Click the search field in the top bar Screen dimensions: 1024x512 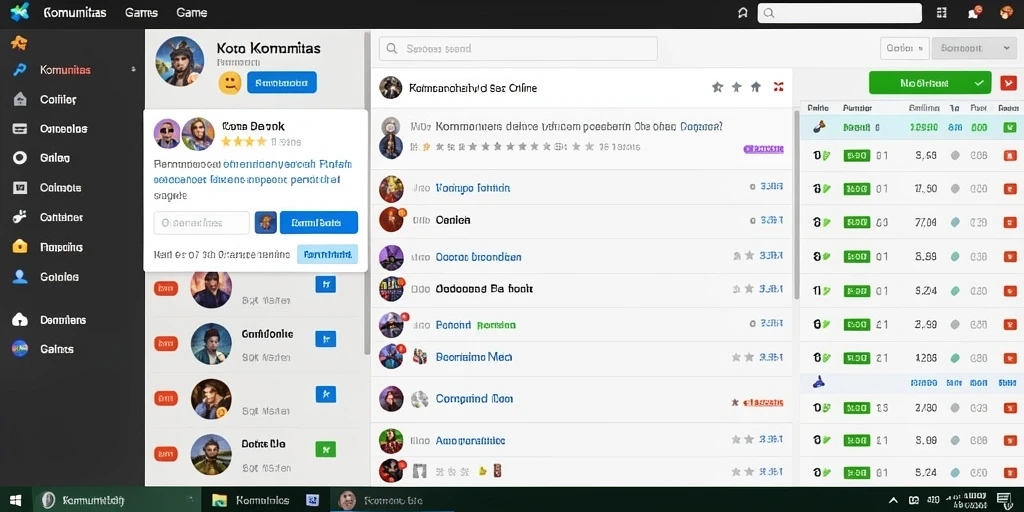839,12
